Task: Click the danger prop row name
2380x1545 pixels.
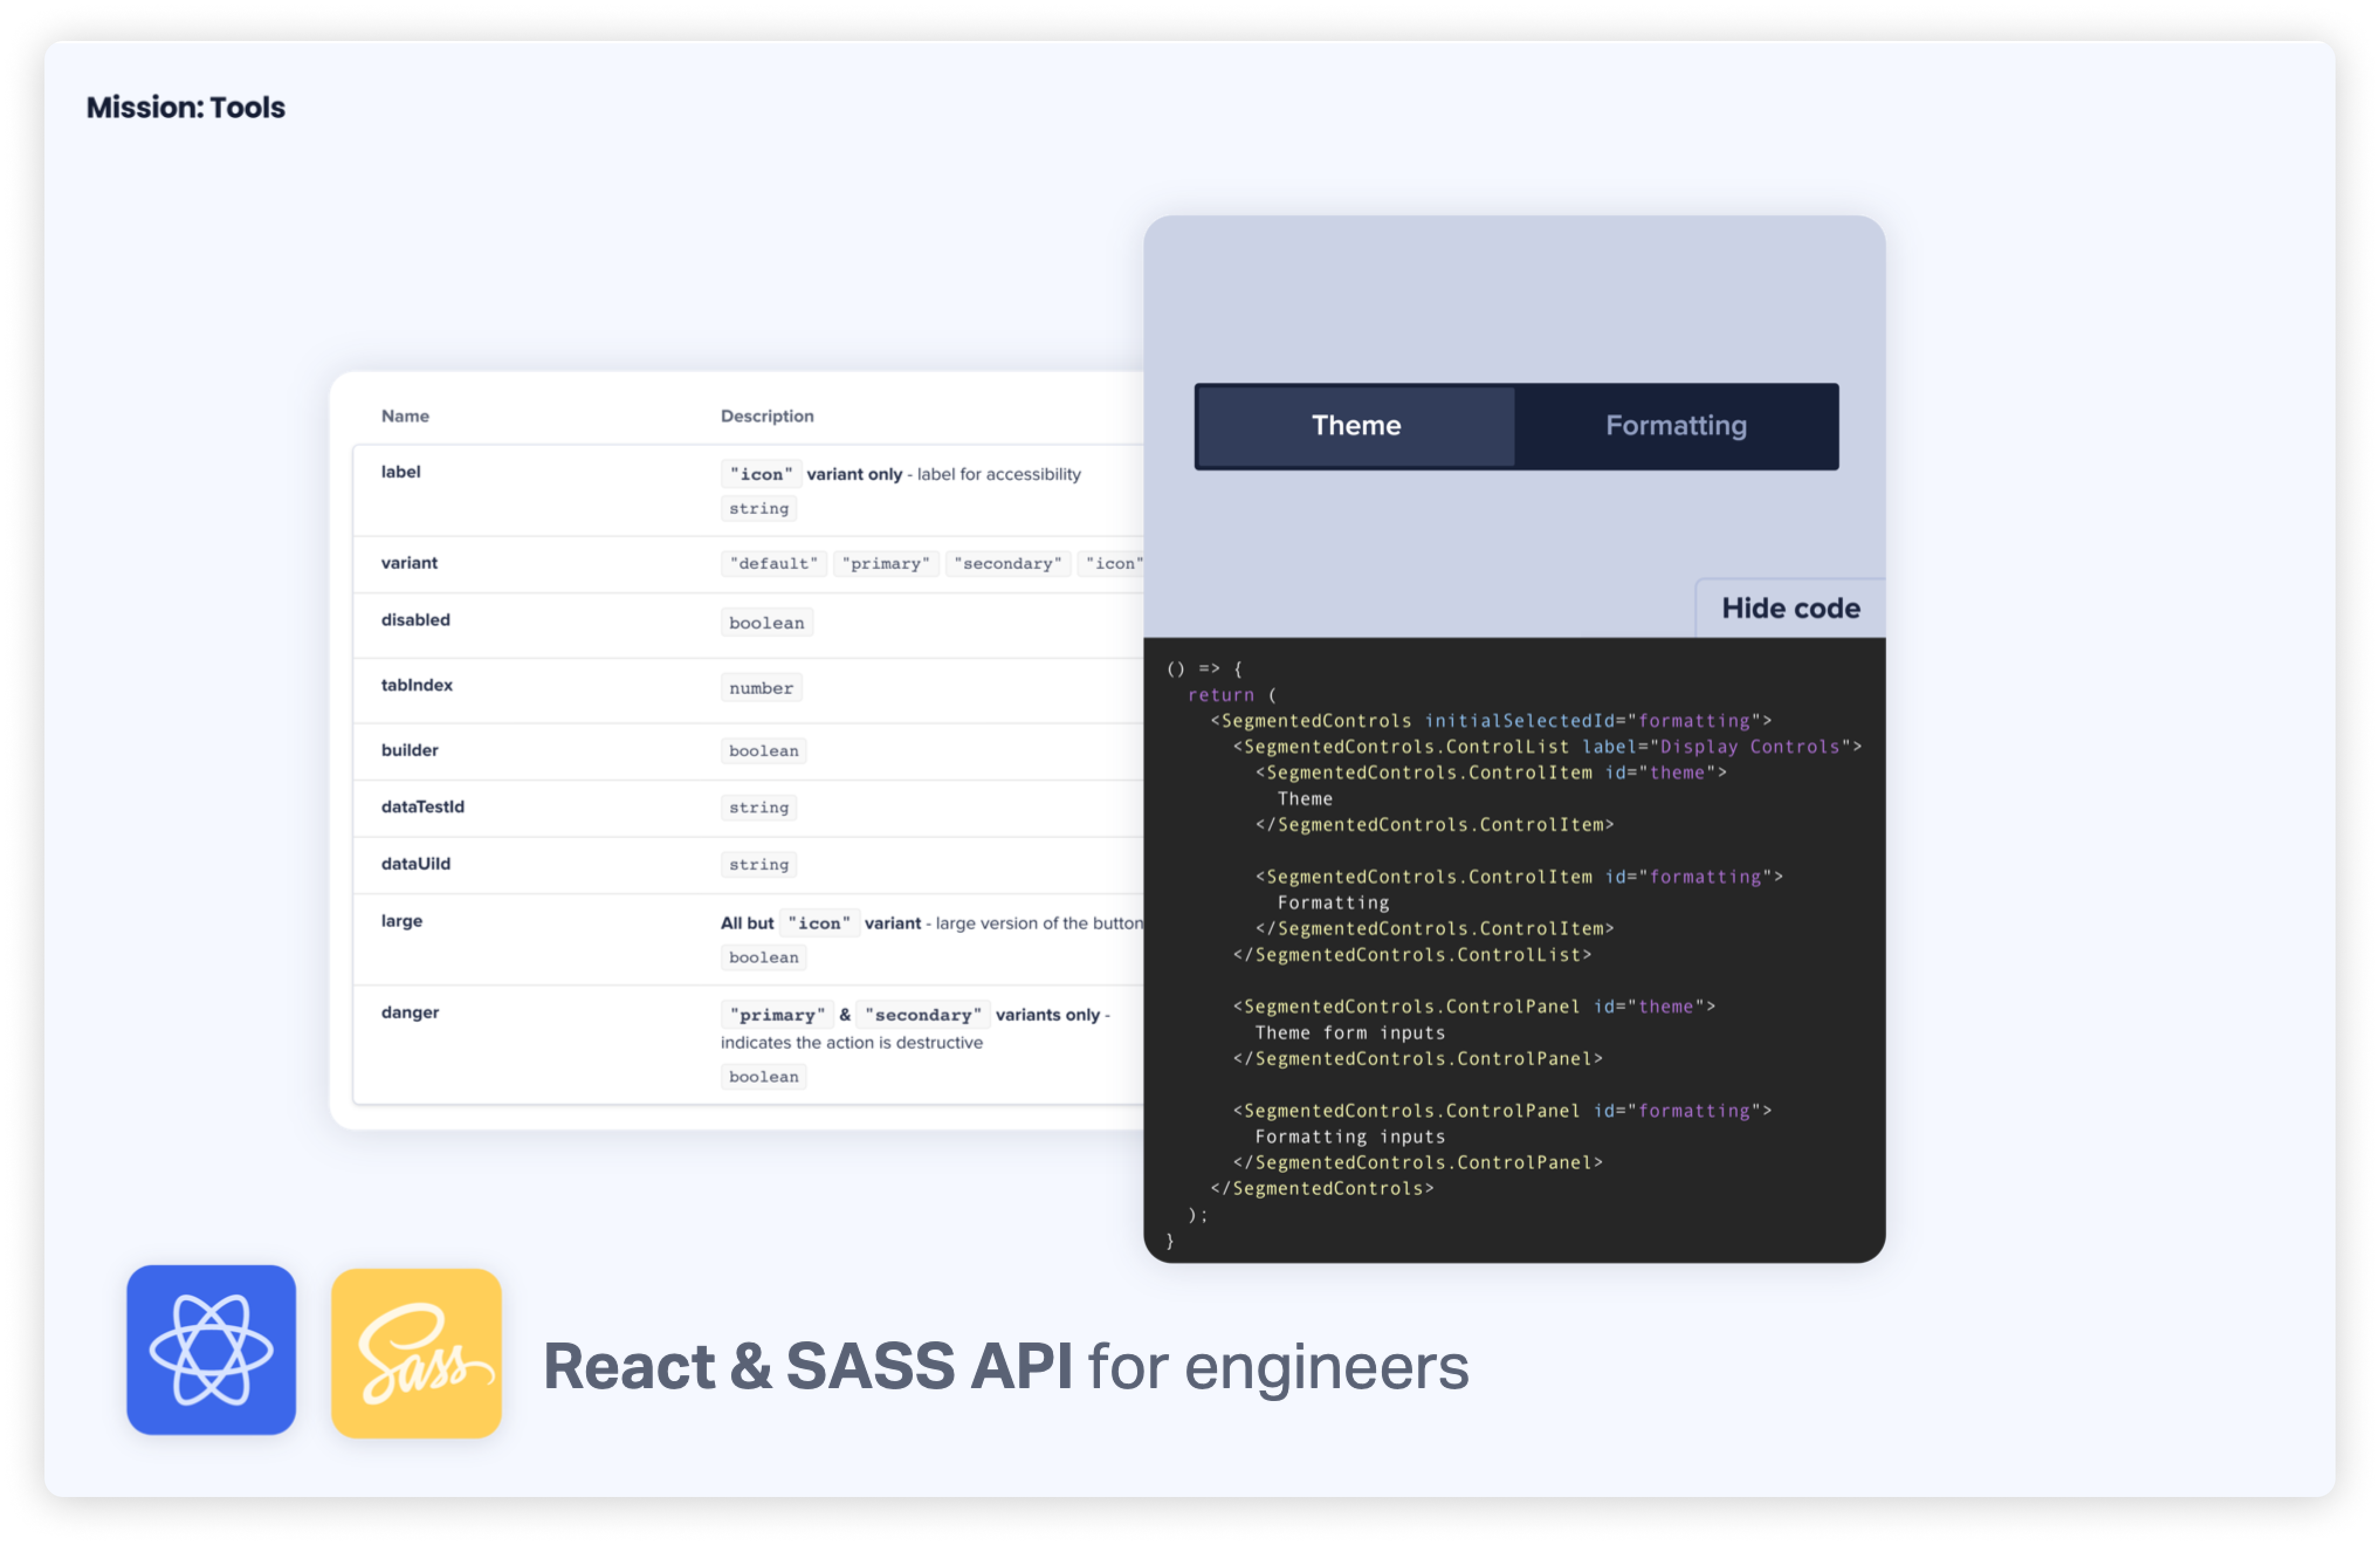Action: click(x=409, y=1012)
